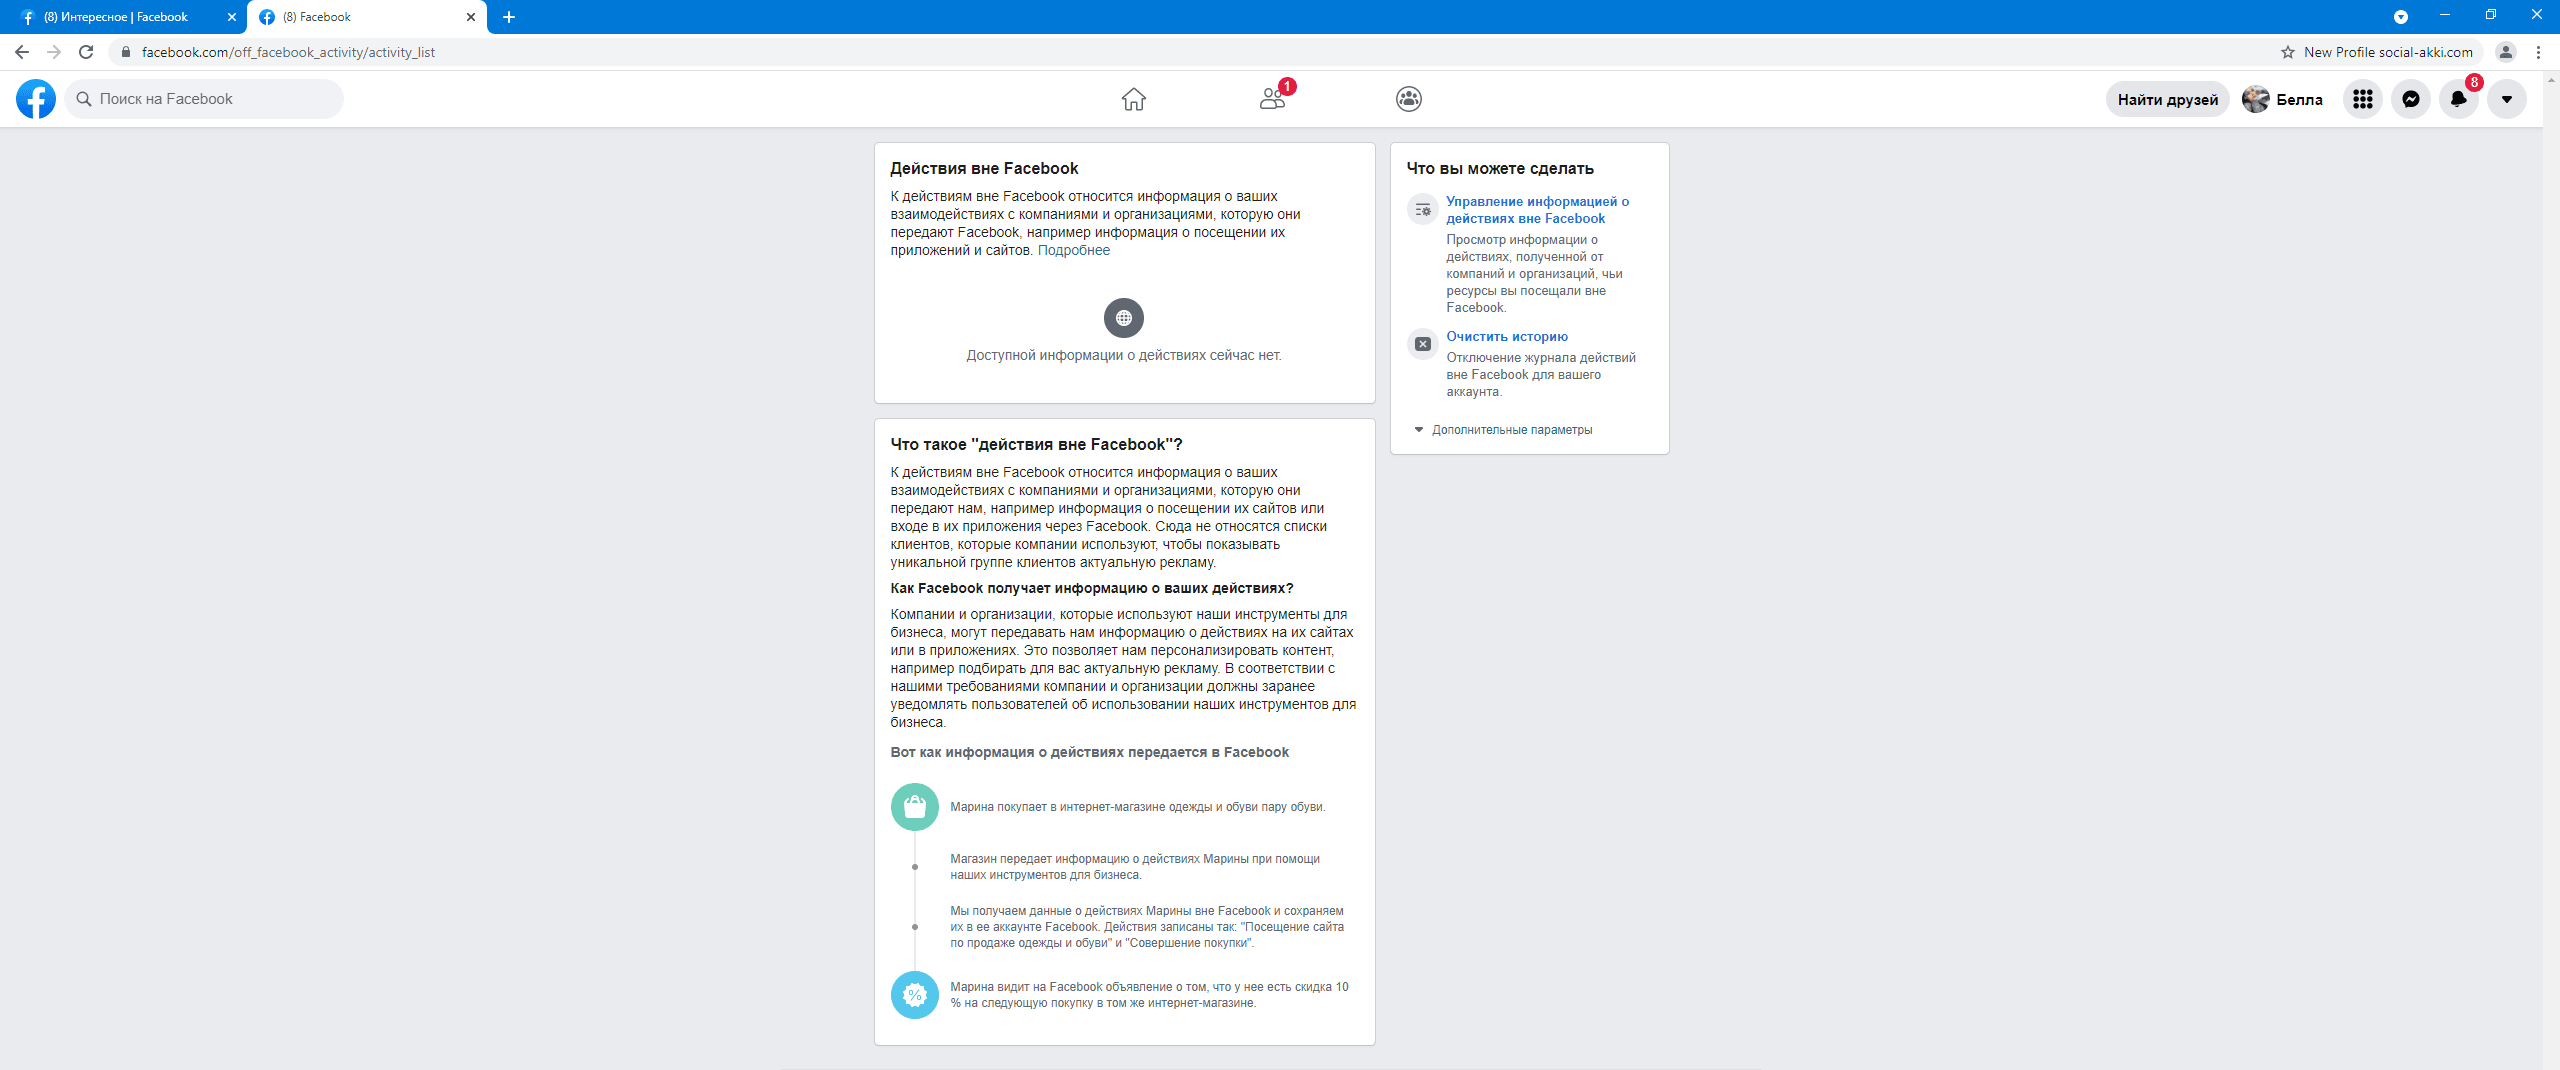Bookmark this page with star icon
Viewport: 2560px width, 1070px height.
point(2288,52)
